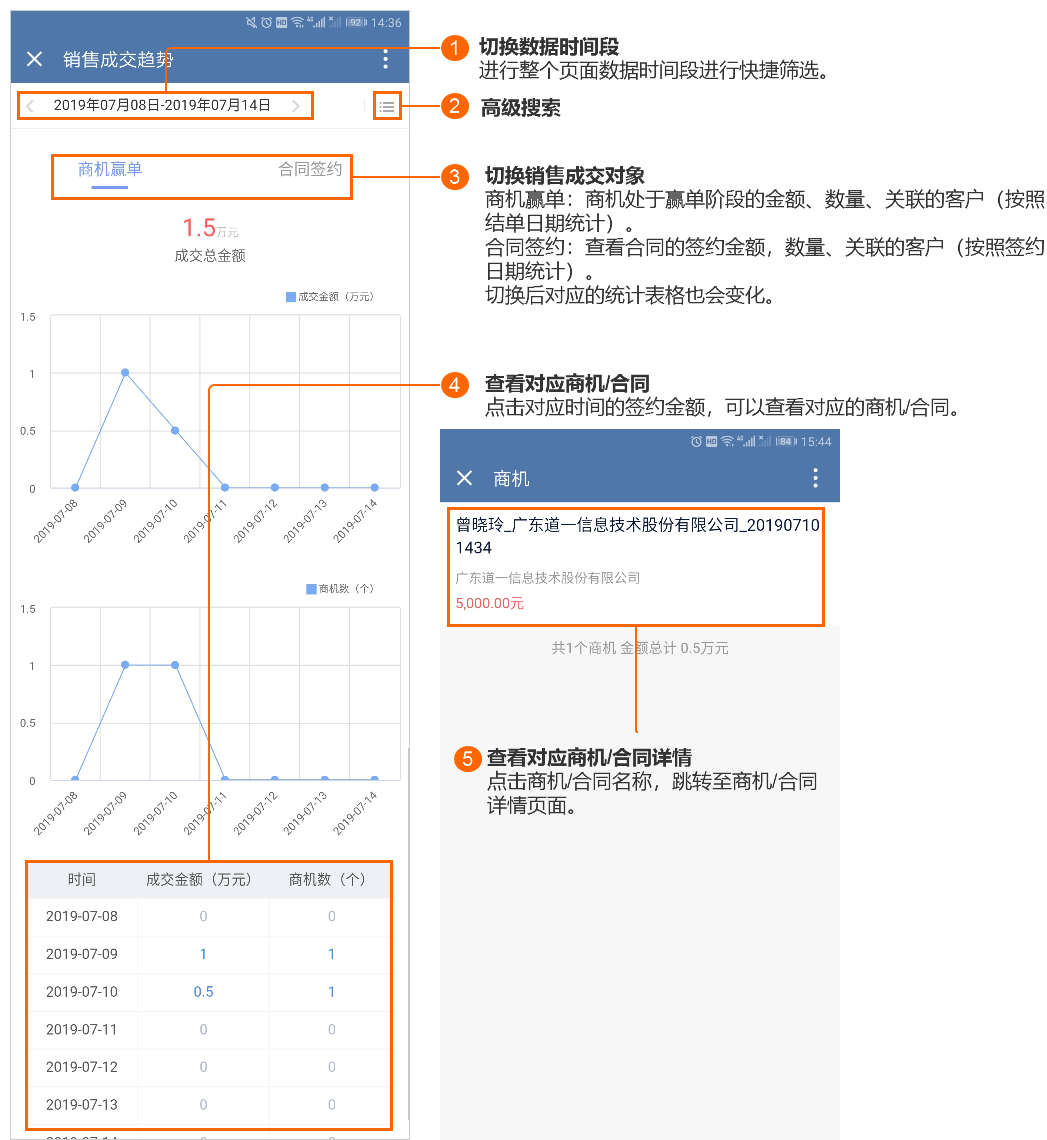Click the 15:44 clock in status bar
The image size is (1047, 1140).
pyautogui.click(x=816, y=441)
